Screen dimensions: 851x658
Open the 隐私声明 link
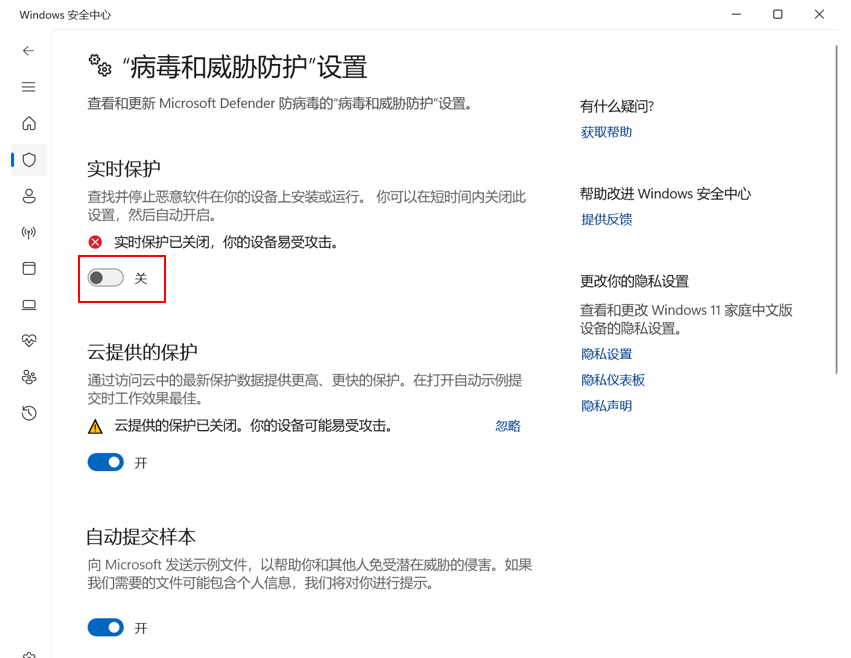(606, 406)
